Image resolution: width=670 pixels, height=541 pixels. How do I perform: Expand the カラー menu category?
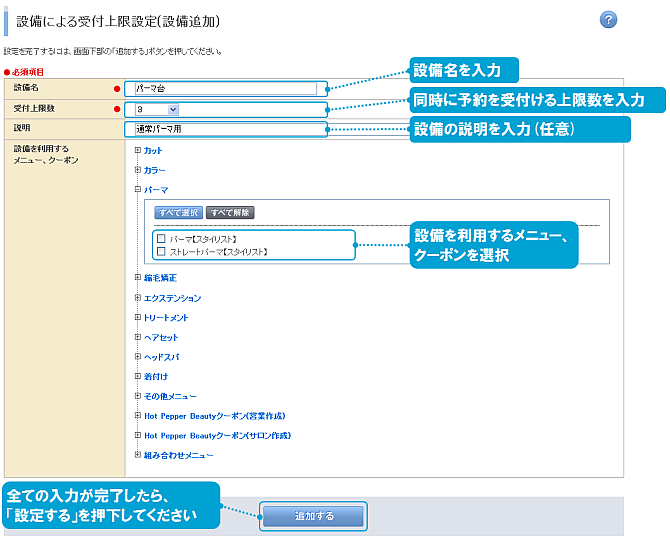click(x=138, y=170)
